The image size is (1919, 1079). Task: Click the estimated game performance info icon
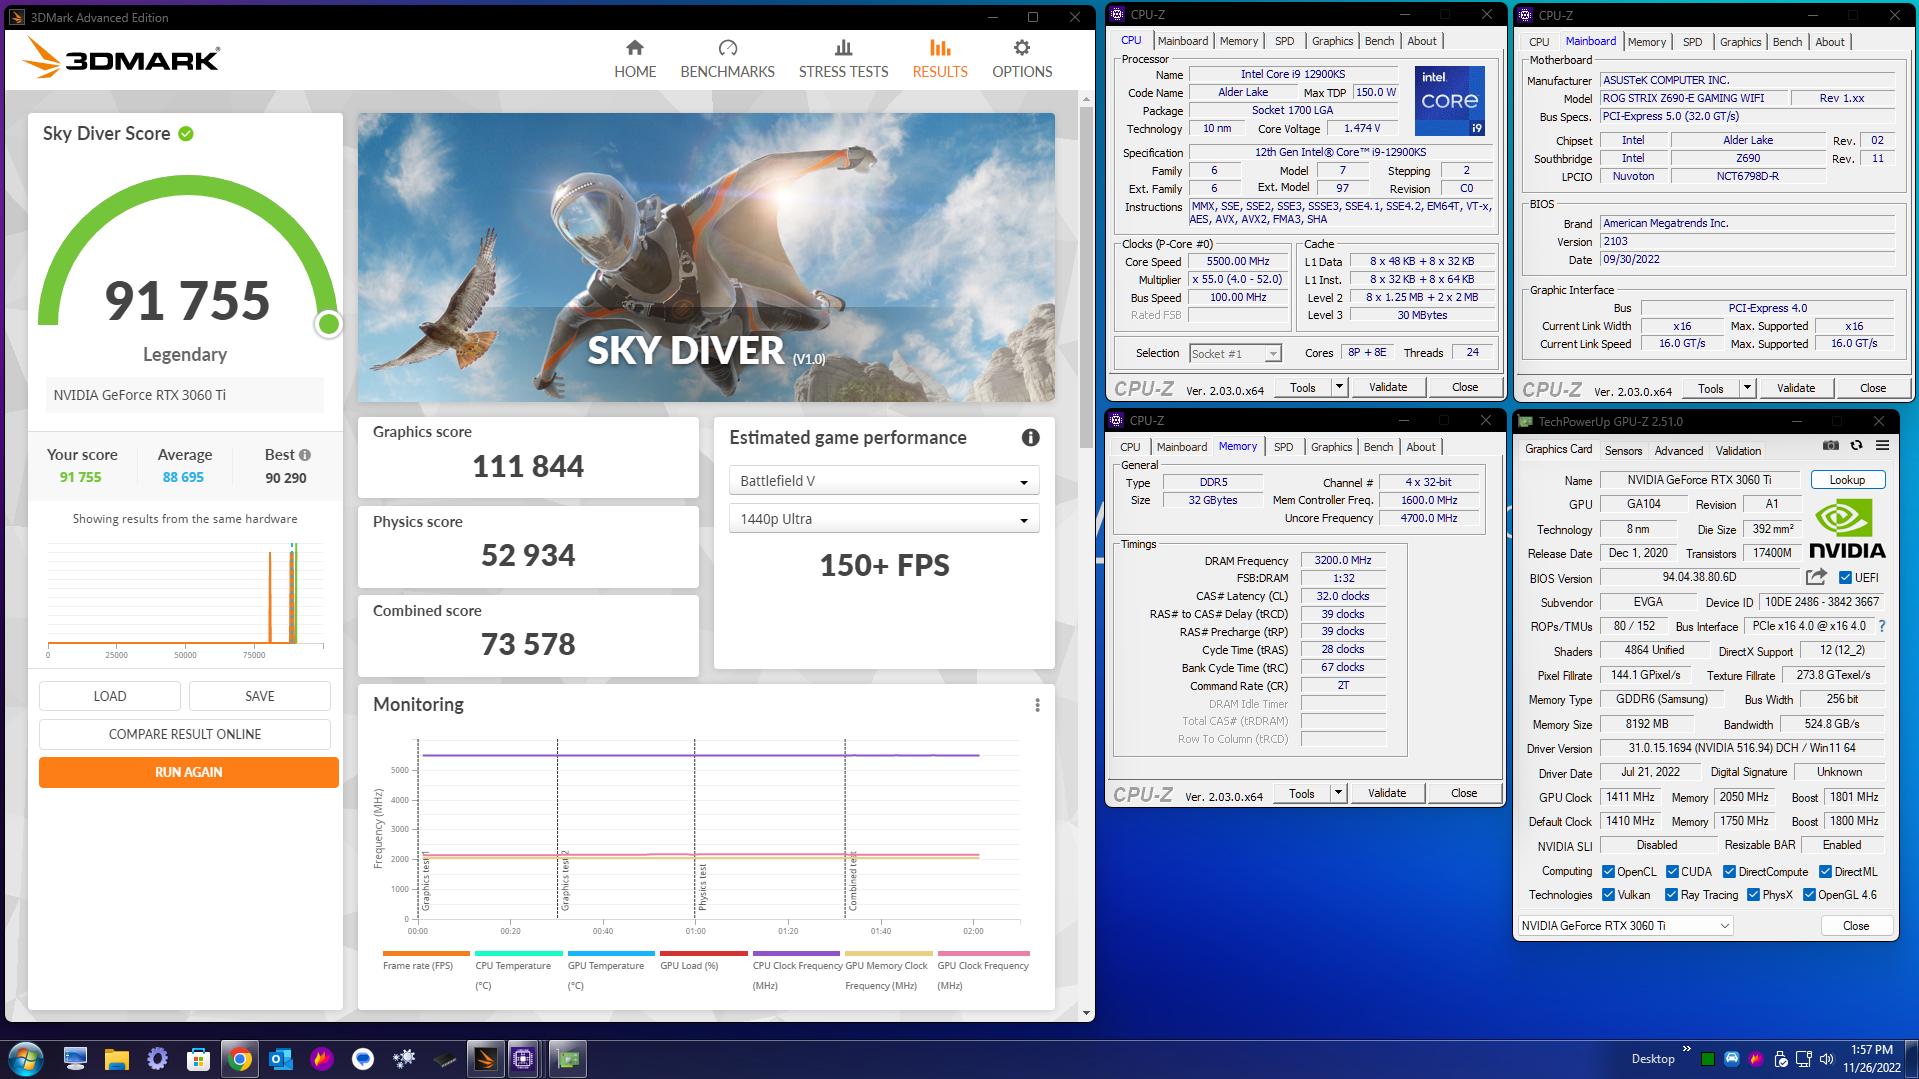tap(1030, 438)
